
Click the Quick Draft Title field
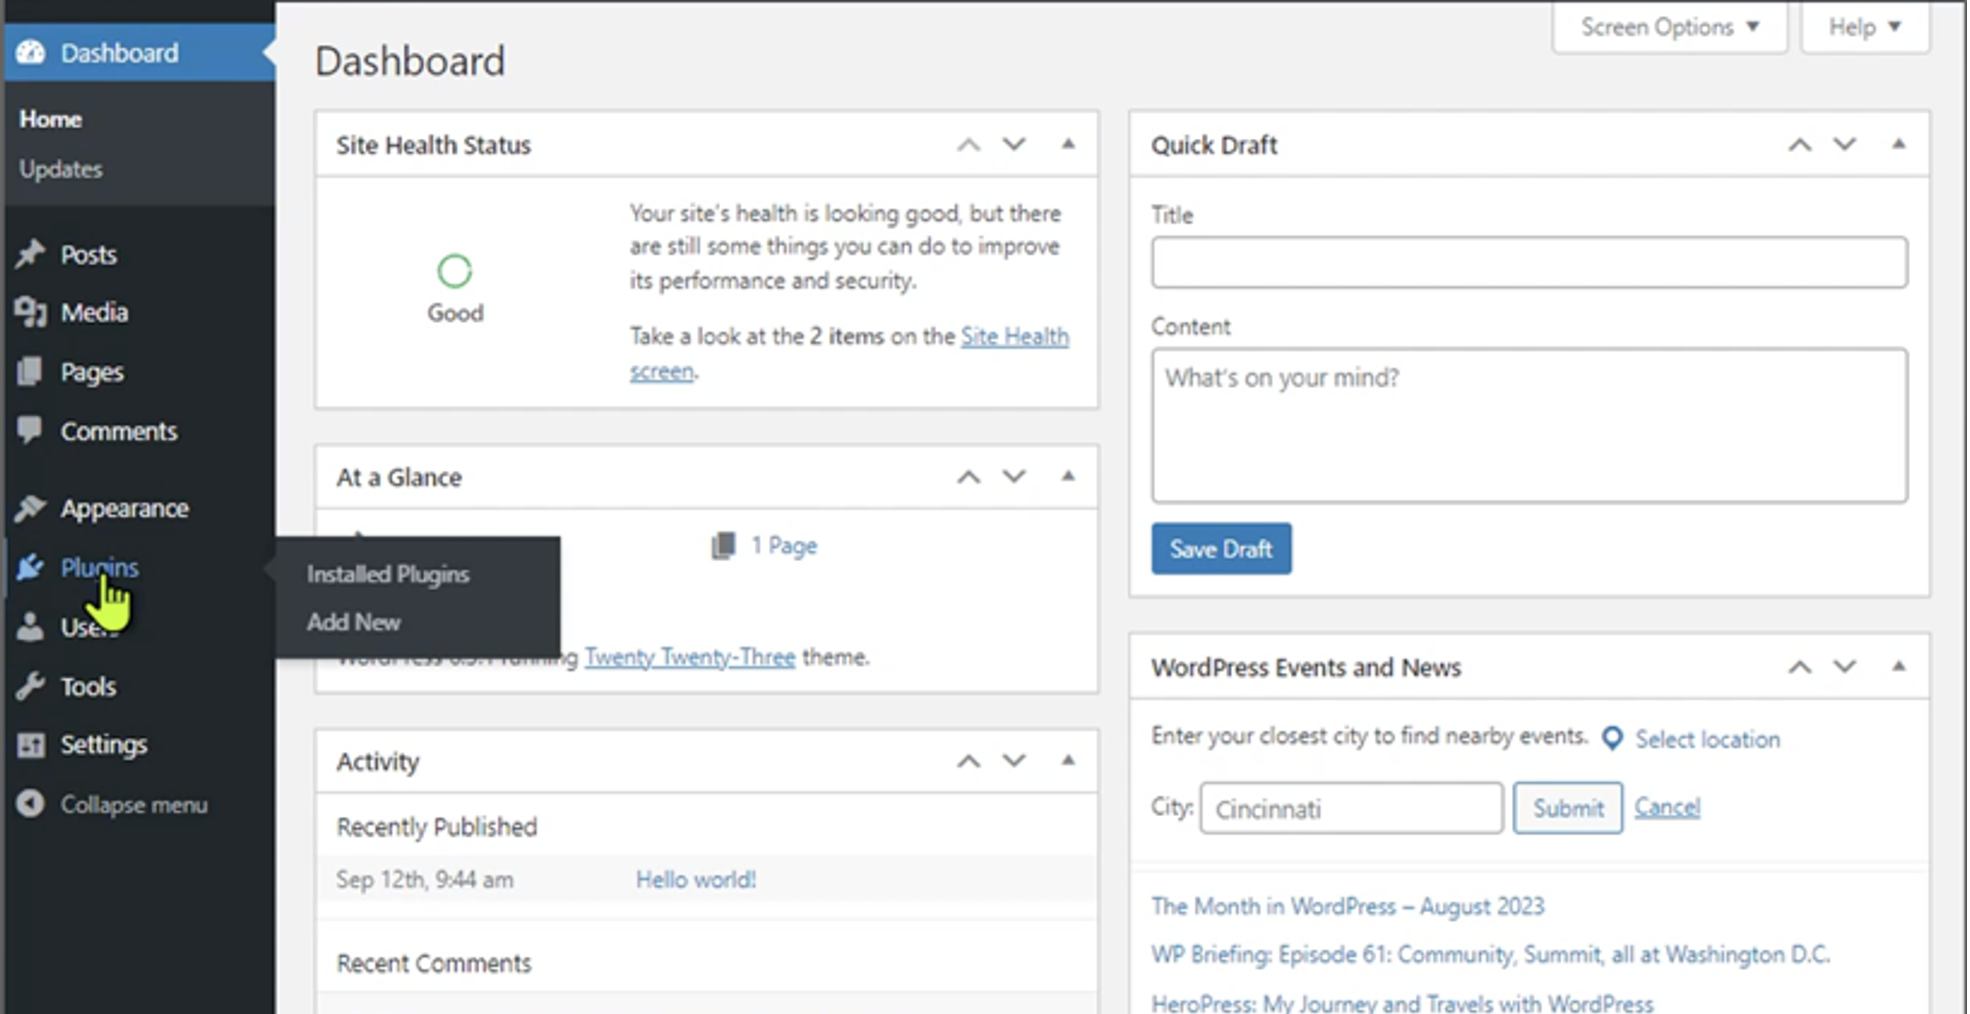click(1529, 262)
